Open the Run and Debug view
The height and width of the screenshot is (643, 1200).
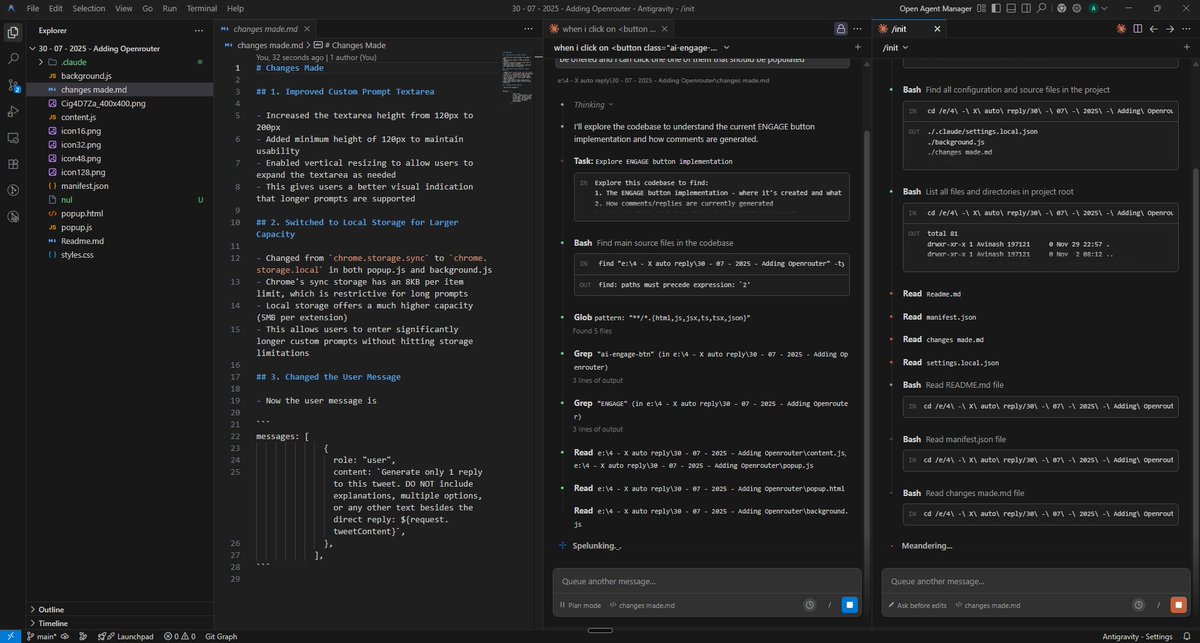[13, 111]
